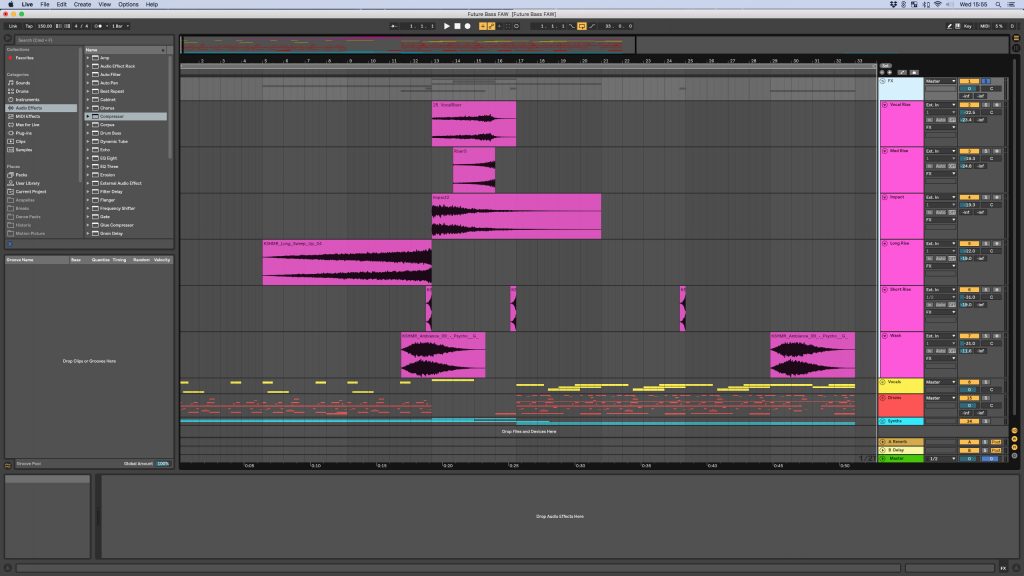Toggle the Draw Mode pencil icon
Image resolution: width=1024 pixels, height=576 pixels.
pos(950,26)
